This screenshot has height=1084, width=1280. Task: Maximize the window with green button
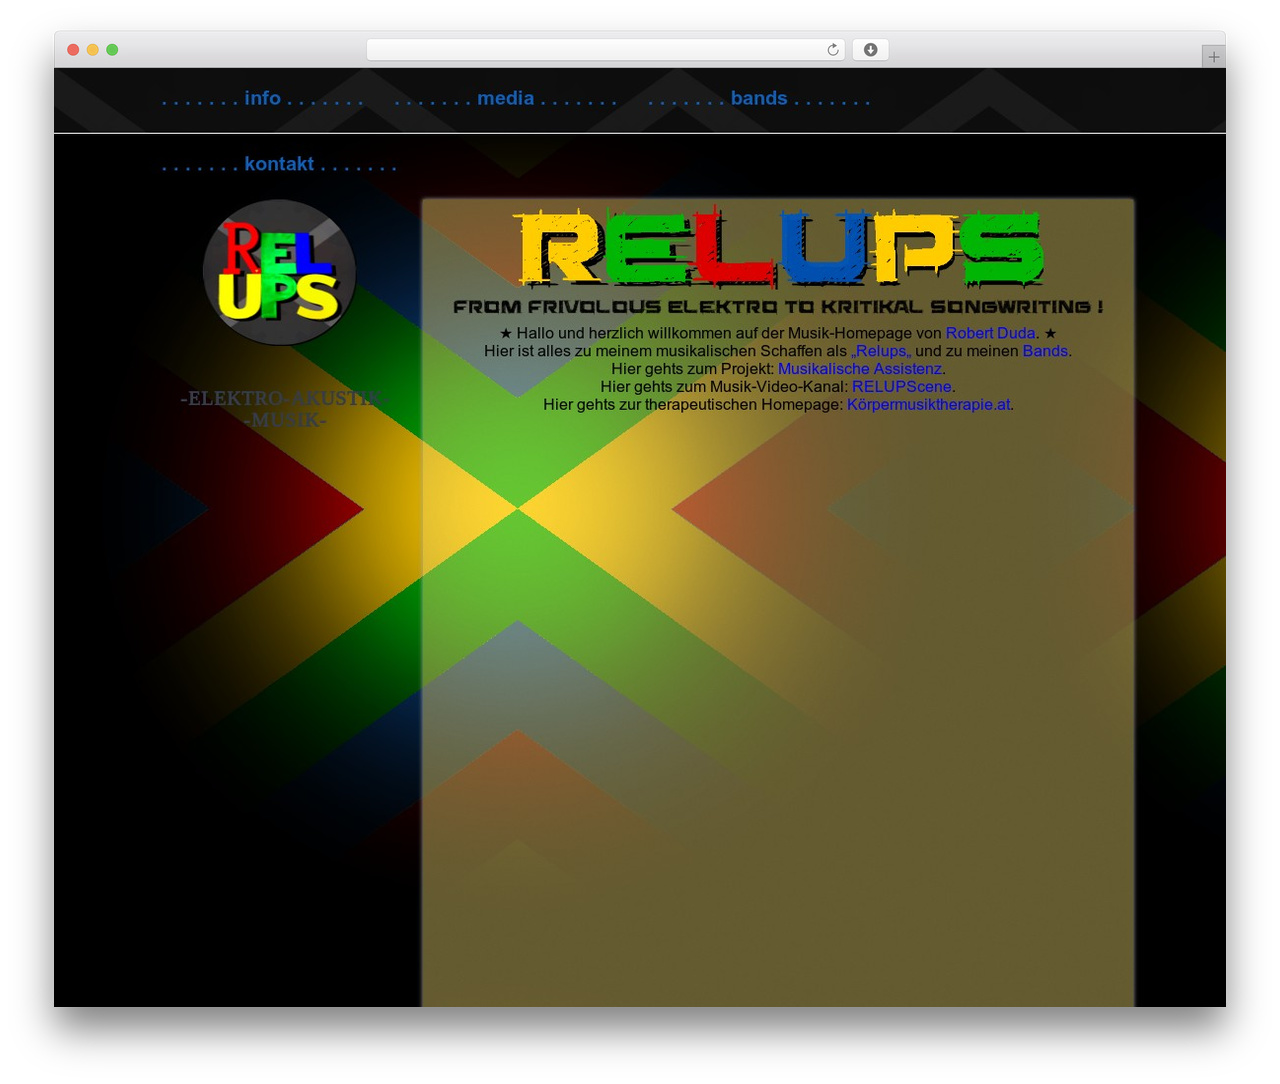(x=112, y=50)
